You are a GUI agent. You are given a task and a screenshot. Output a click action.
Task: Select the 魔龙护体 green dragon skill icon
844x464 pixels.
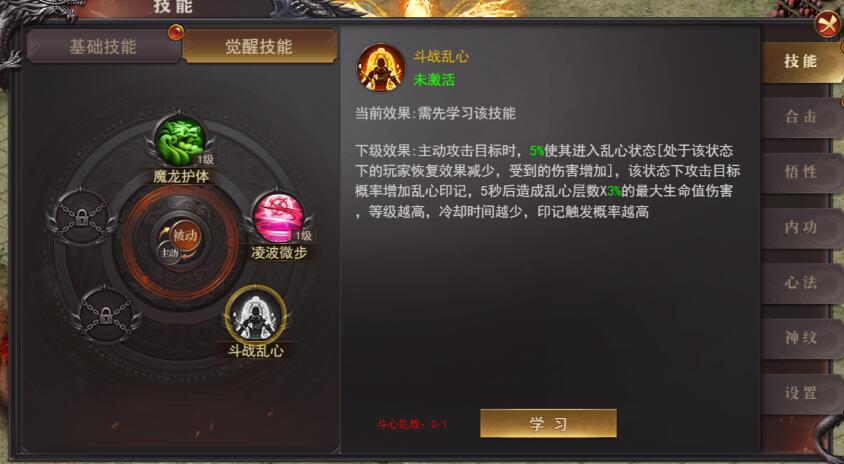pos(180,141)
